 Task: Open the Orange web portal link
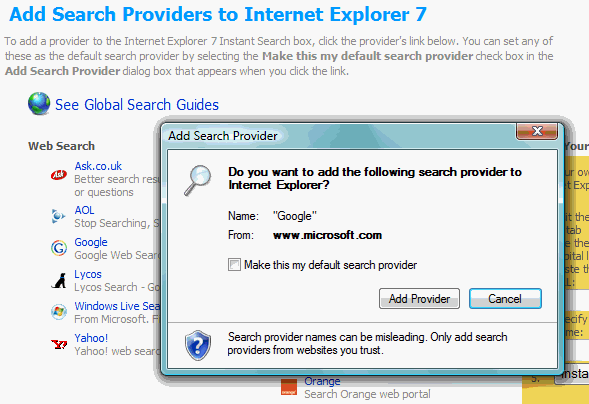coord(322,381)
